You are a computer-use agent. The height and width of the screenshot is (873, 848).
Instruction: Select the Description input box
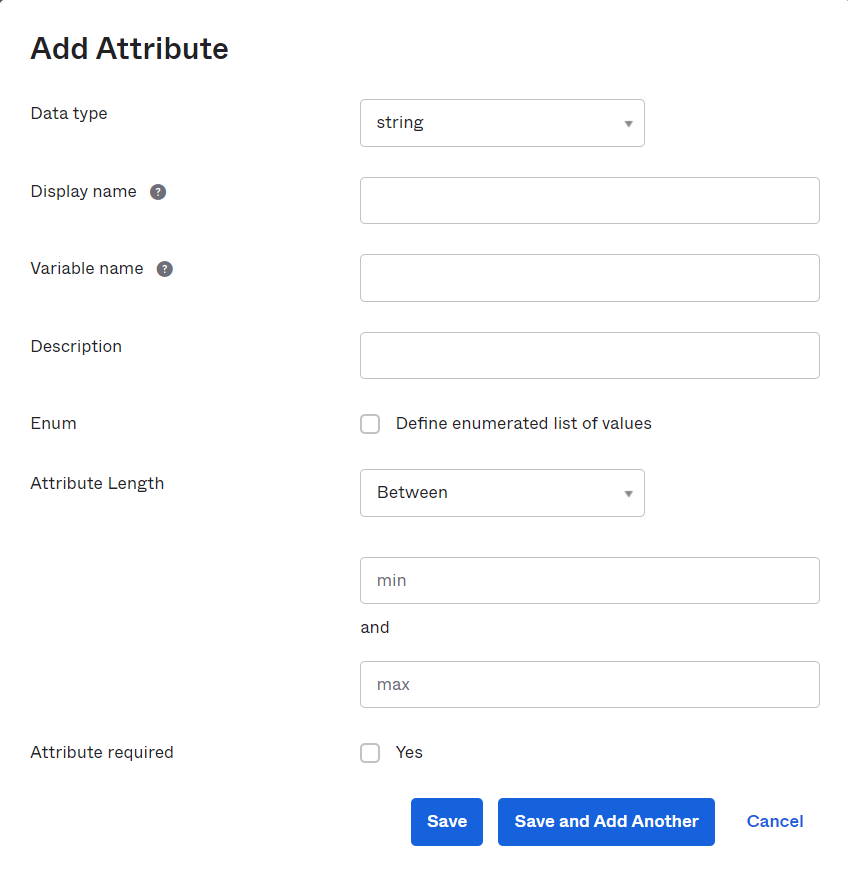point(590,355)
